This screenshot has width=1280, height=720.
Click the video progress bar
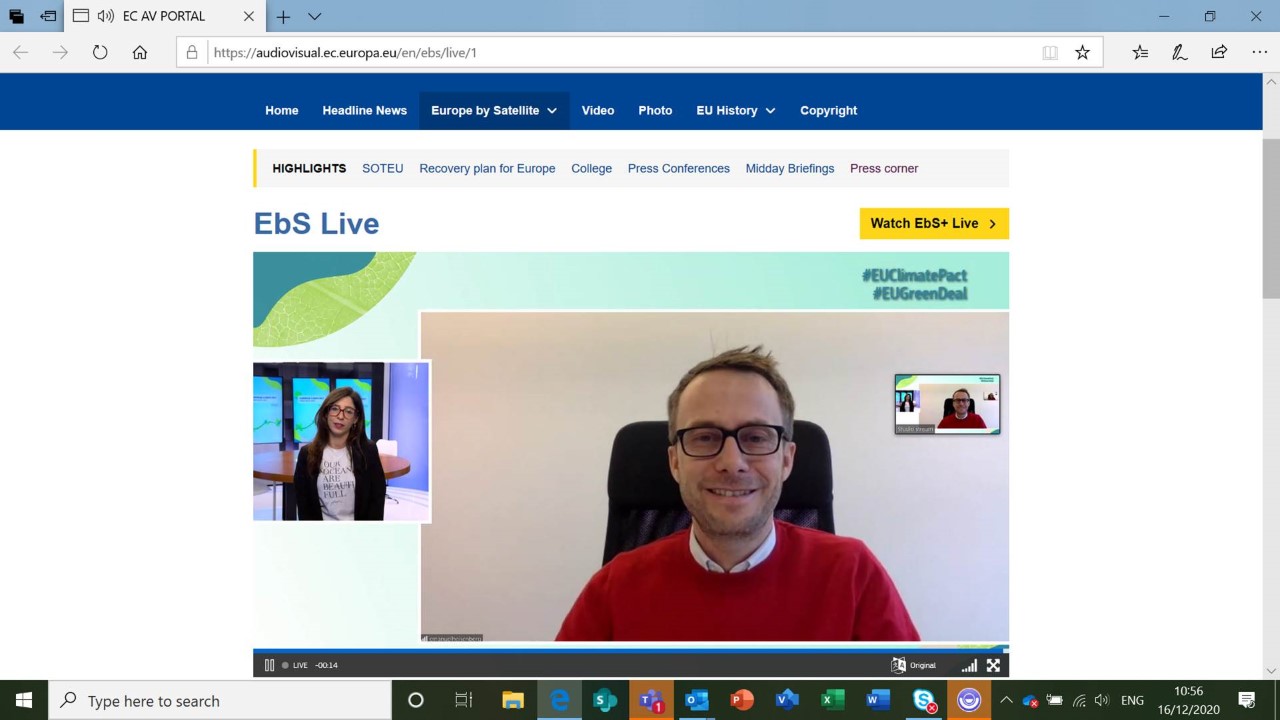tap(630, 650)
